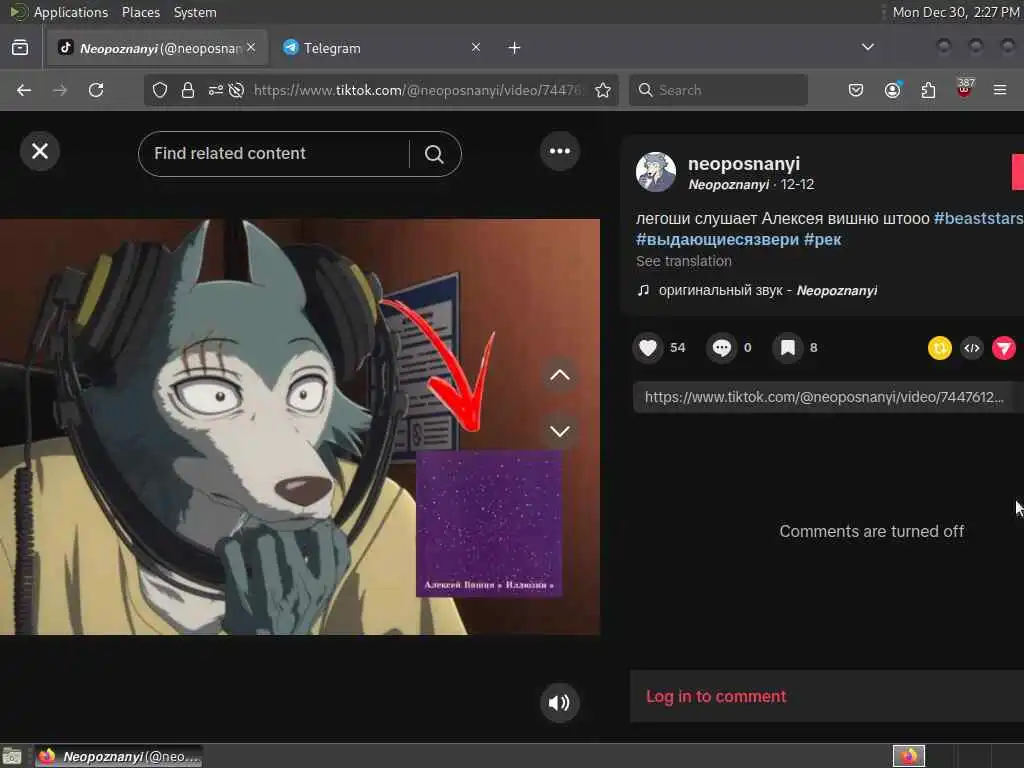Reload the current page
1024x768 pixels.
pos(96,90)
